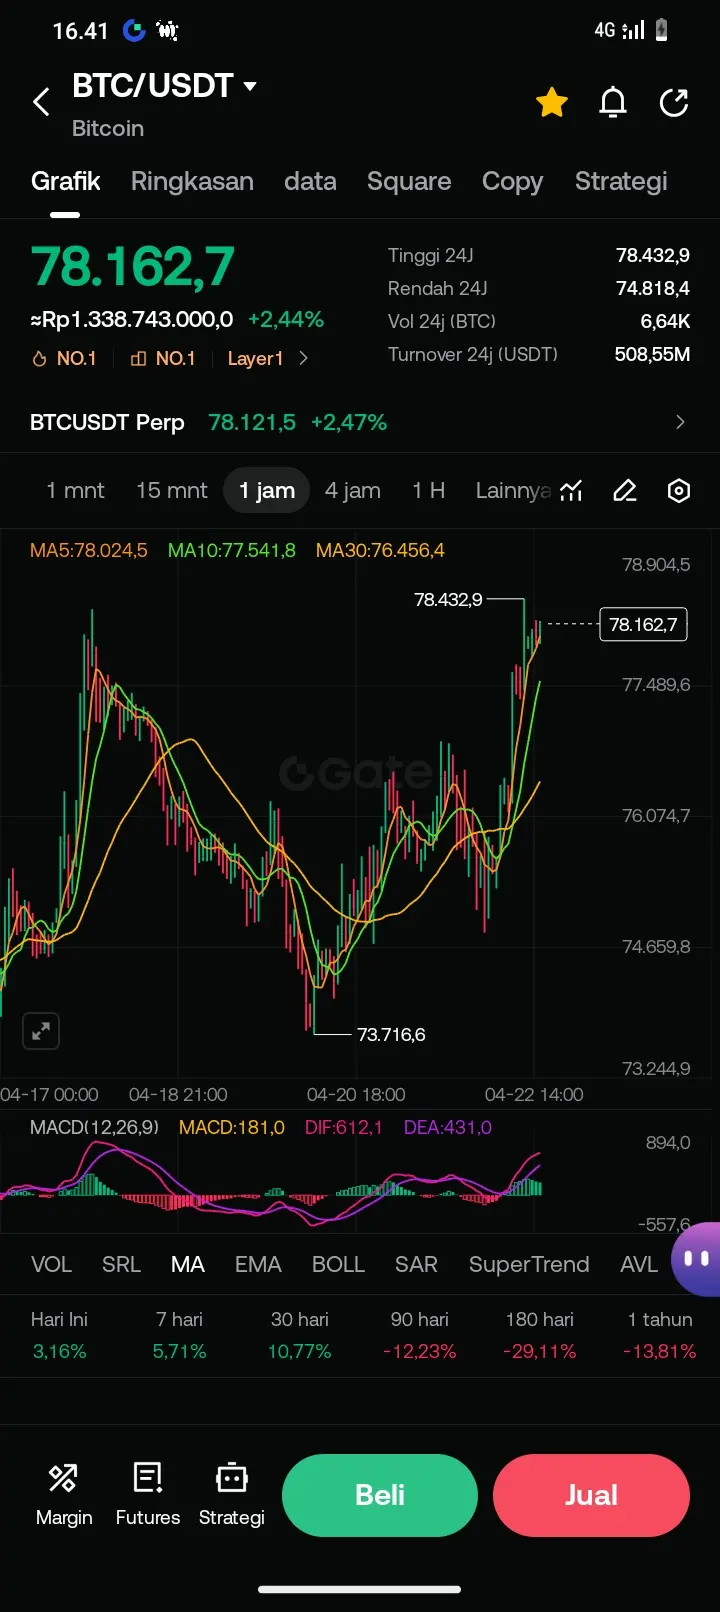Viewport: 720px width, 1612px height.
Task: Select 4 jam timeframe
Action: [353, 490]
